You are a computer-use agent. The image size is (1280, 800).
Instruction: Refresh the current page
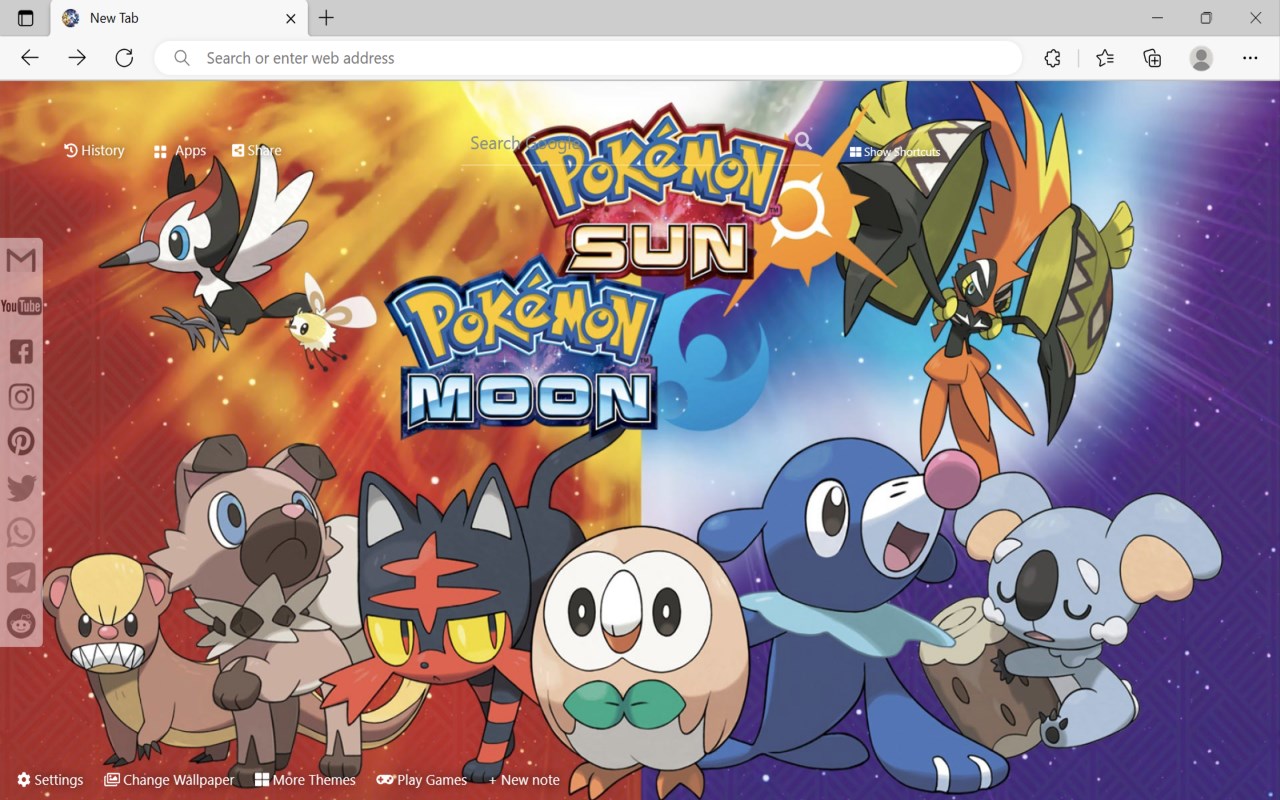coord(124,58)
